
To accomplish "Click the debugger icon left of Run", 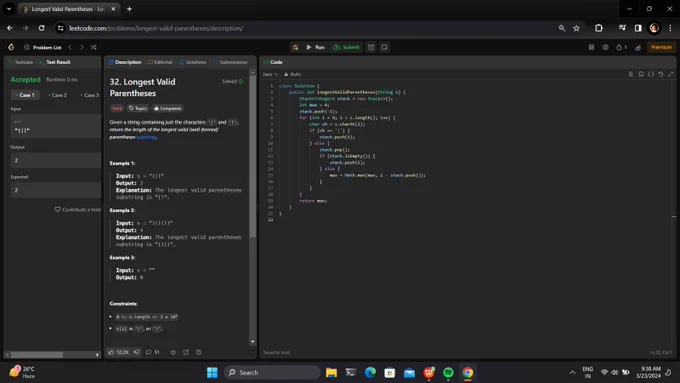I will click(295, 47).
